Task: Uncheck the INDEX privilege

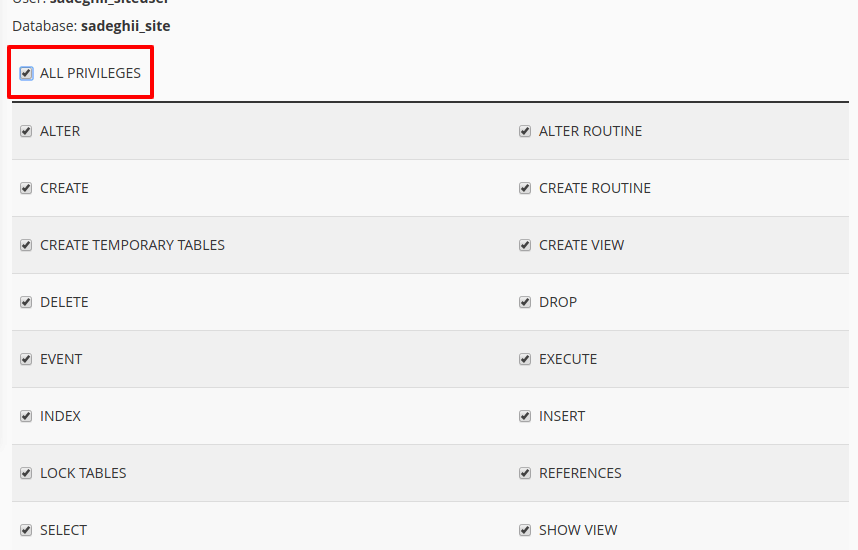Action: tap(26, 416)
